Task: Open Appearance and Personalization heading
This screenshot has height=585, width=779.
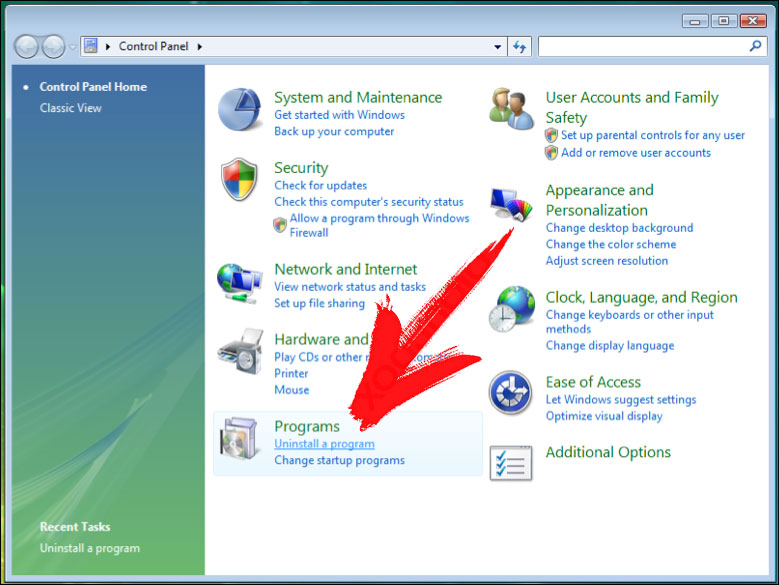Action: (600, 200)
